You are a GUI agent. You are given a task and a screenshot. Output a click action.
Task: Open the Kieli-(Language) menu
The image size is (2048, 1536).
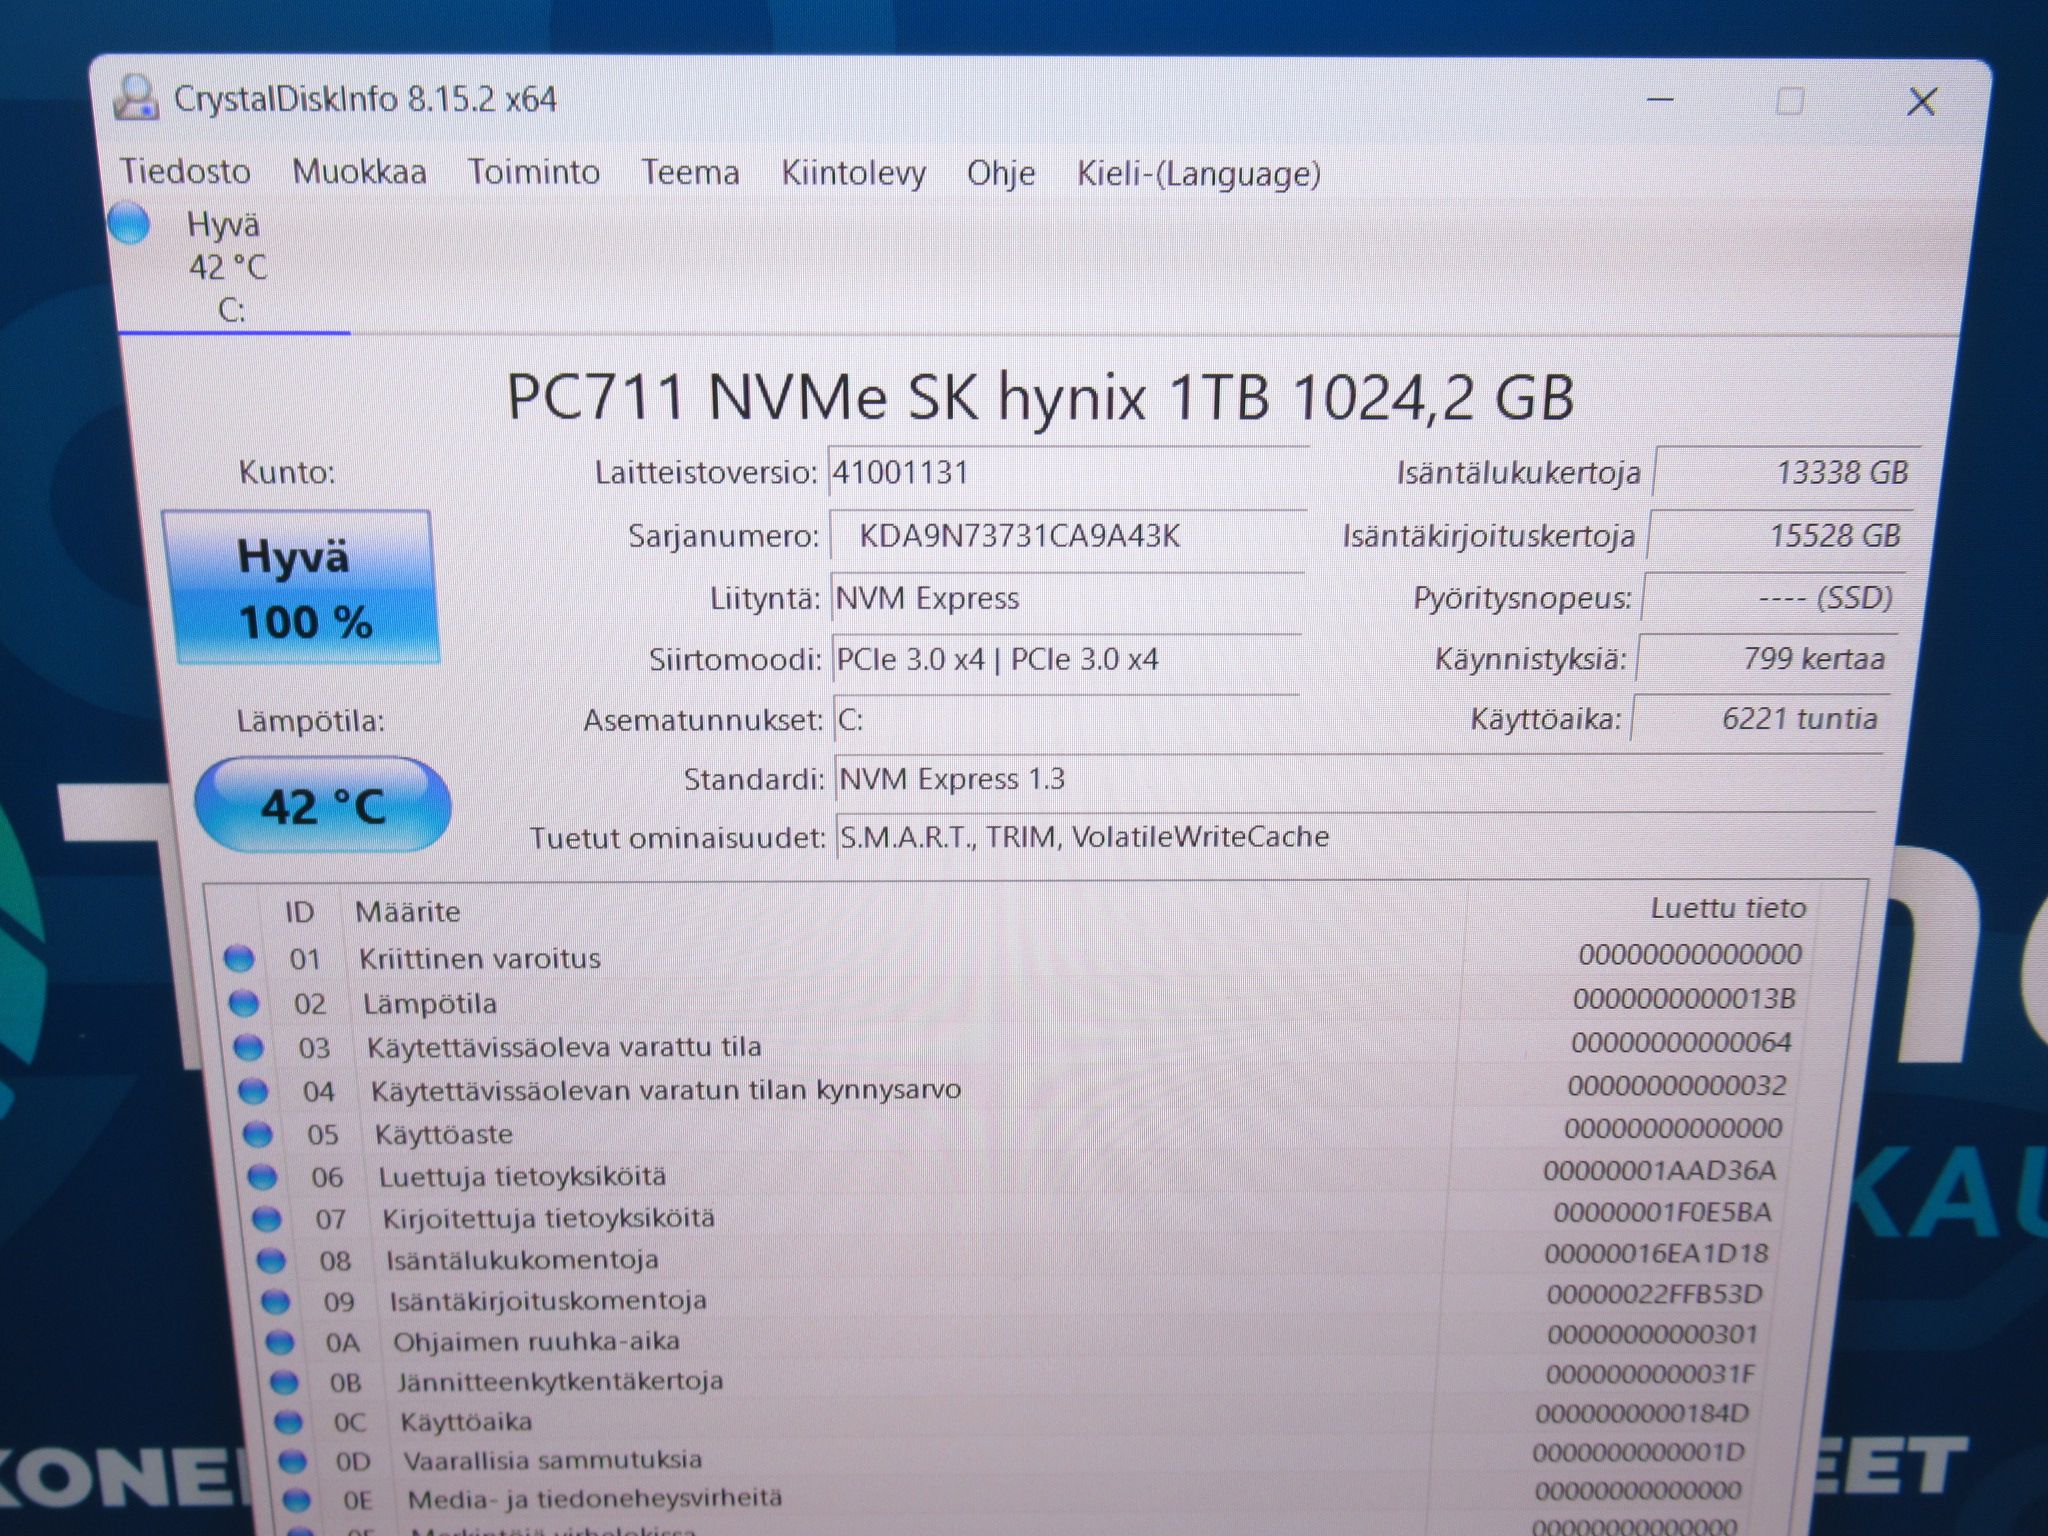(1198, 174)
